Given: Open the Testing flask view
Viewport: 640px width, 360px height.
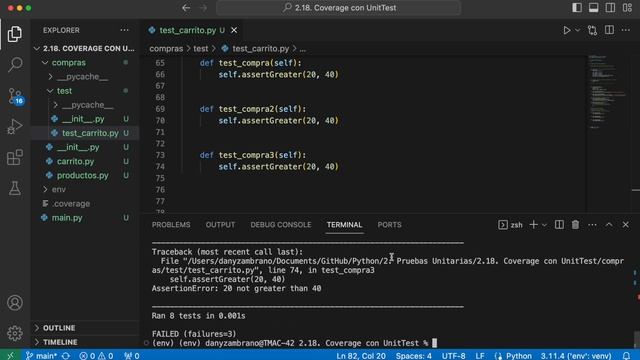Looking at the screenshot, I should (x=15, y=188).
